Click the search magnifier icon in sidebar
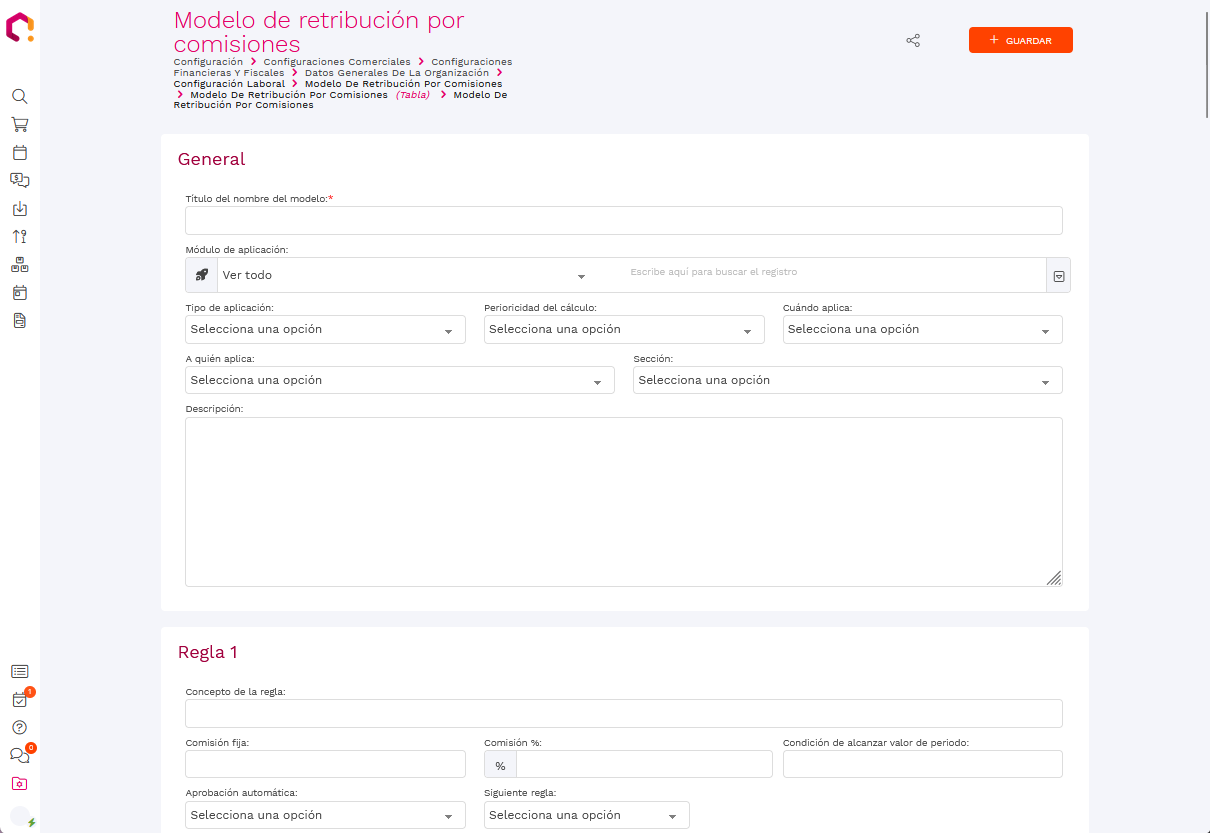1210x833 pixels. pos(19,97)
